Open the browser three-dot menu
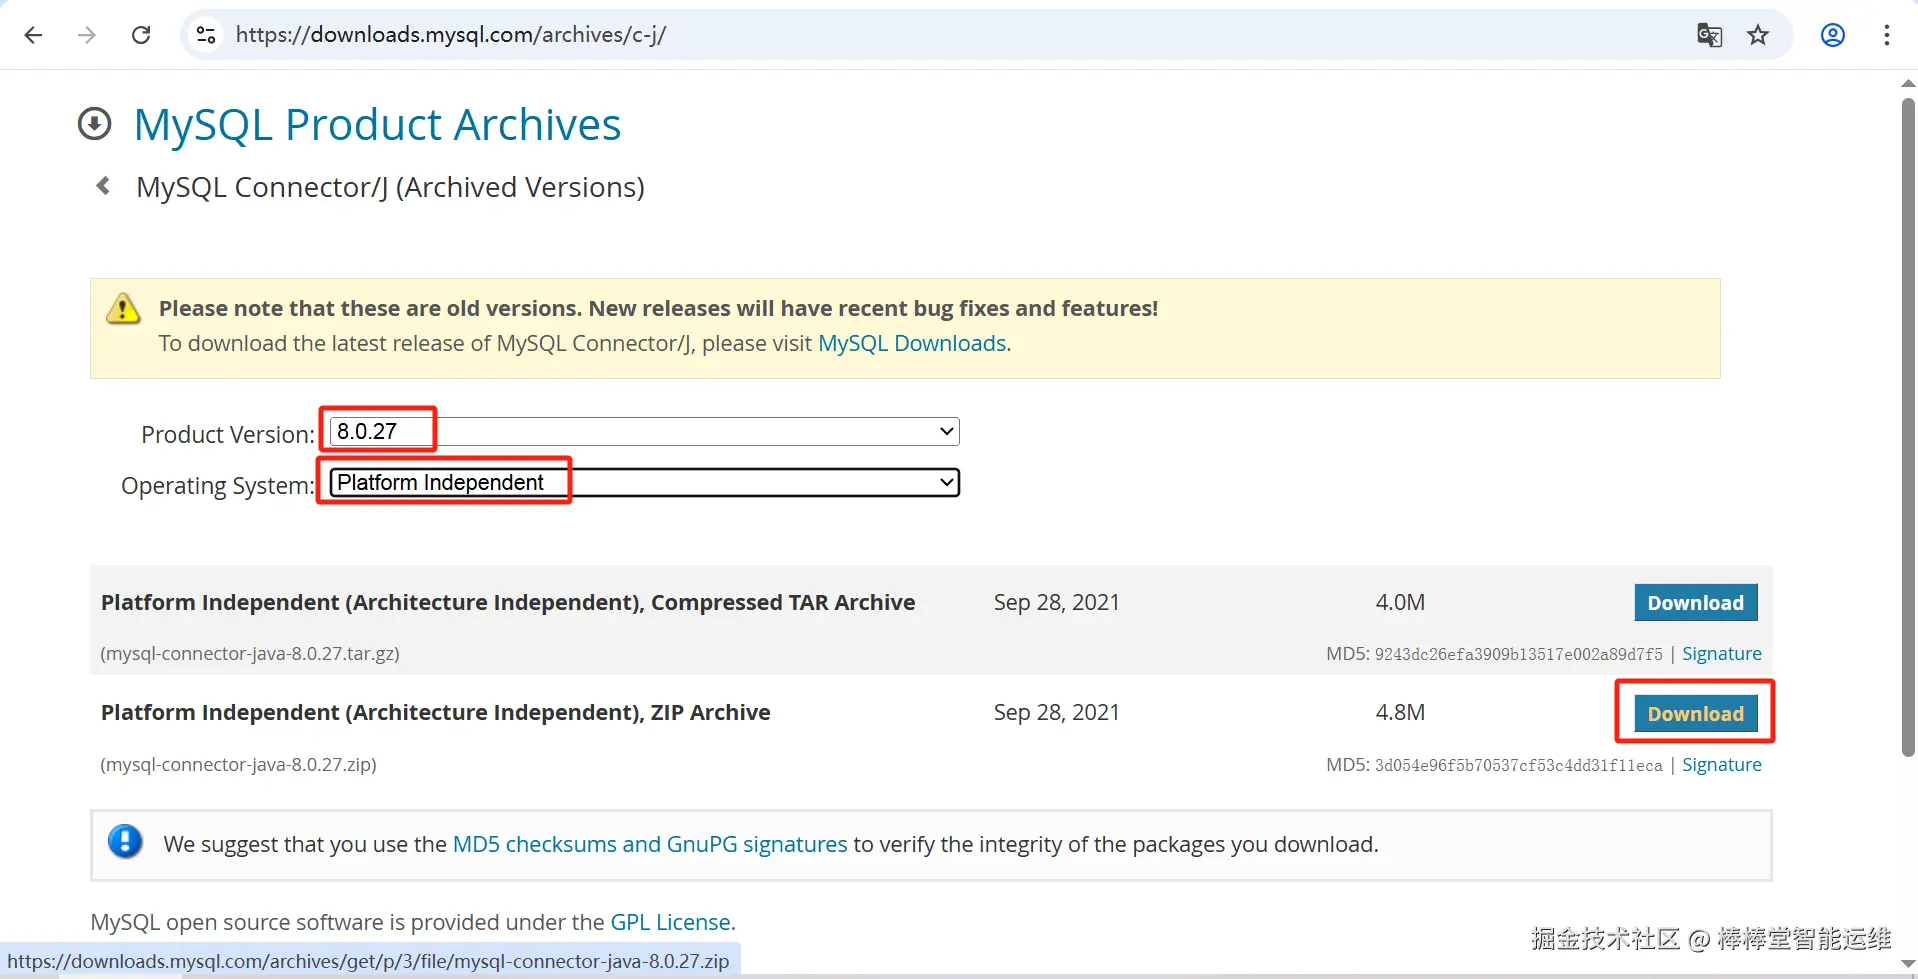 pos(1886,35)
